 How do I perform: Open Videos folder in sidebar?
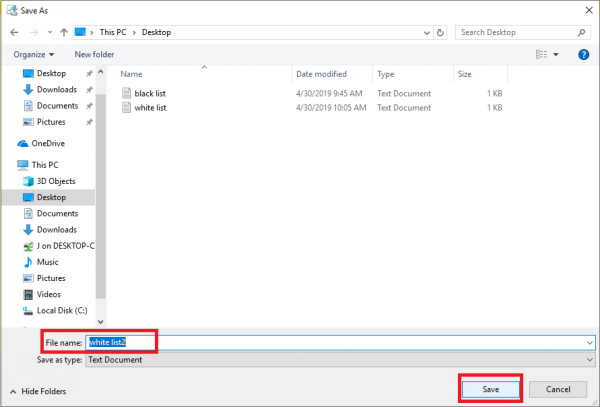(x=49, y=294)
